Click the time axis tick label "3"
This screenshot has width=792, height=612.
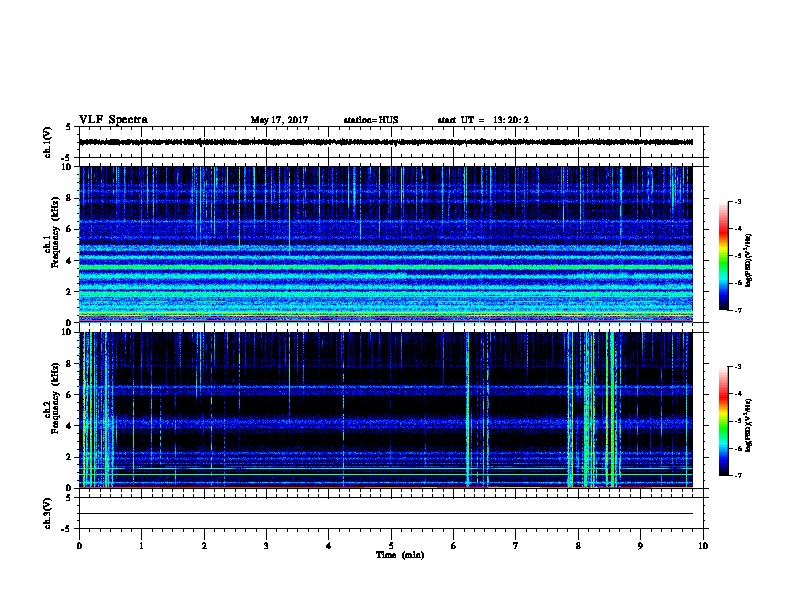266,546
